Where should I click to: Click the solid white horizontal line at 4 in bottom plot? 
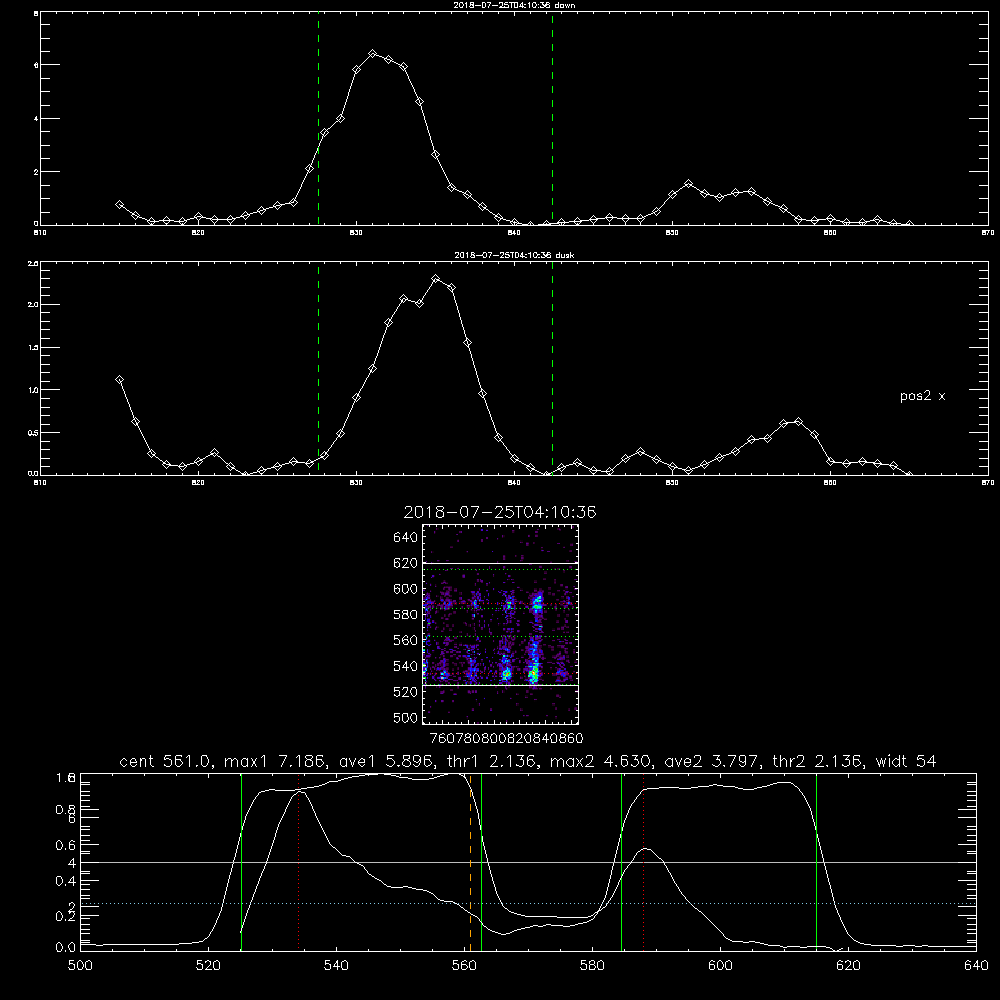point(528,862)
